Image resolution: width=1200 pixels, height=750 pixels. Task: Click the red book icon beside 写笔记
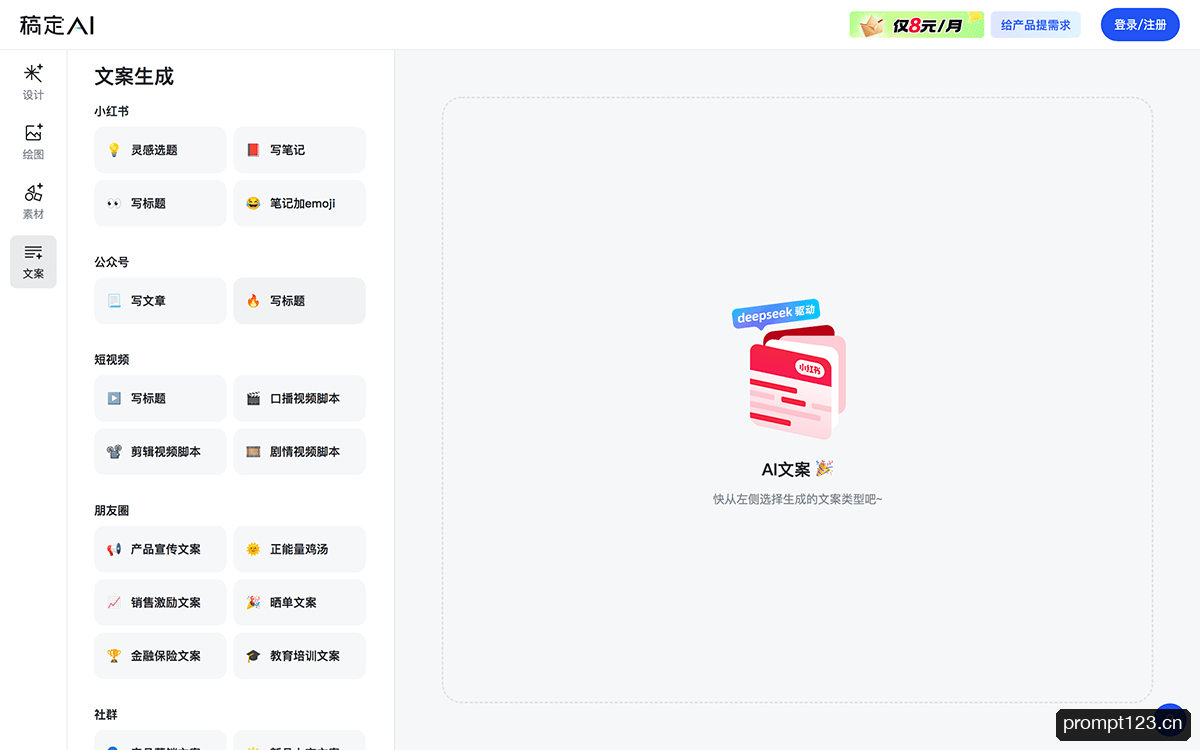[x=253, y=150]
